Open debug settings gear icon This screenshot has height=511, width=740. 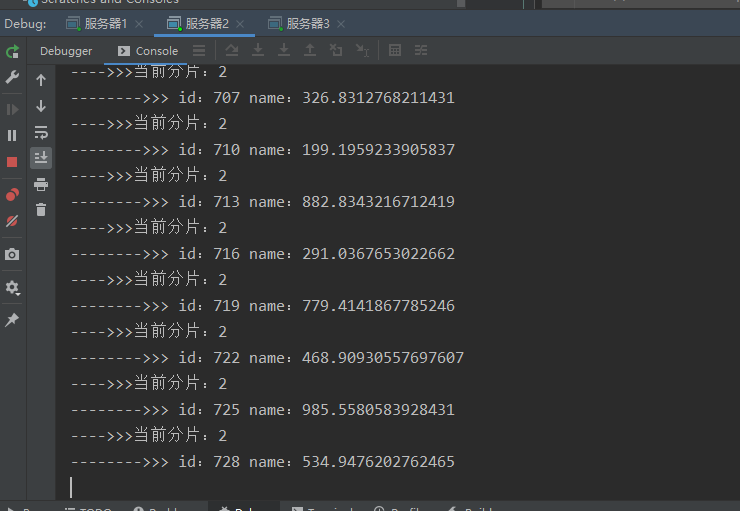click(x=12, y=287)
